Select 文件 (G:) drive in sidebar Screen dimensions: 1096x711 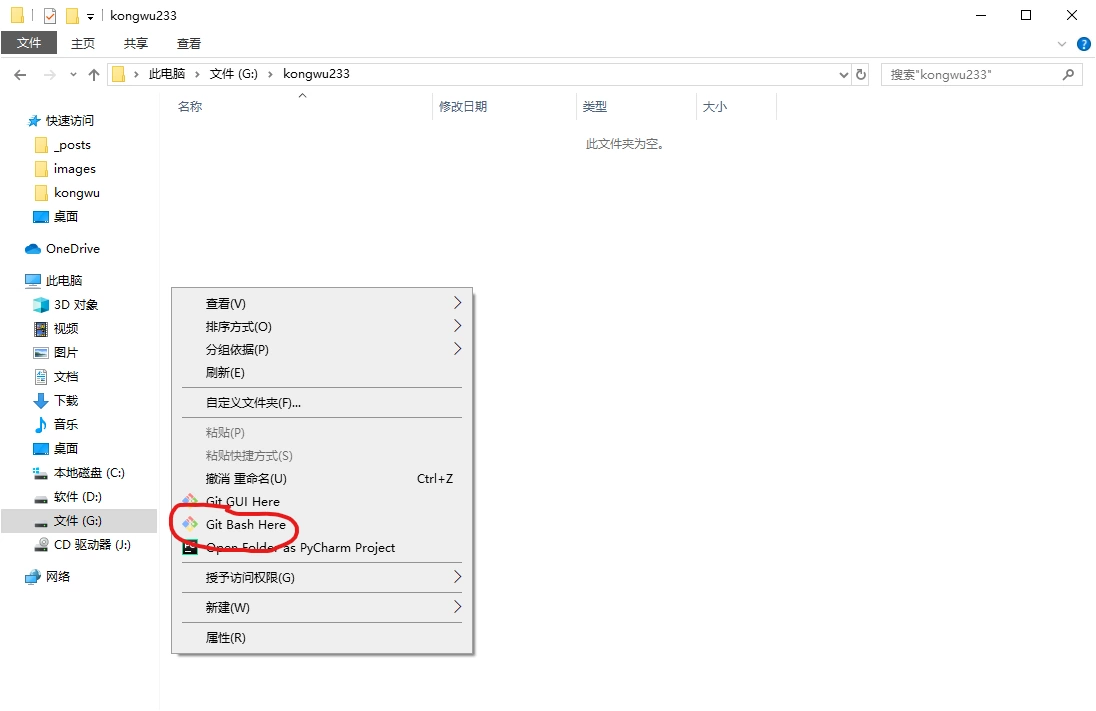click(80, 521)
